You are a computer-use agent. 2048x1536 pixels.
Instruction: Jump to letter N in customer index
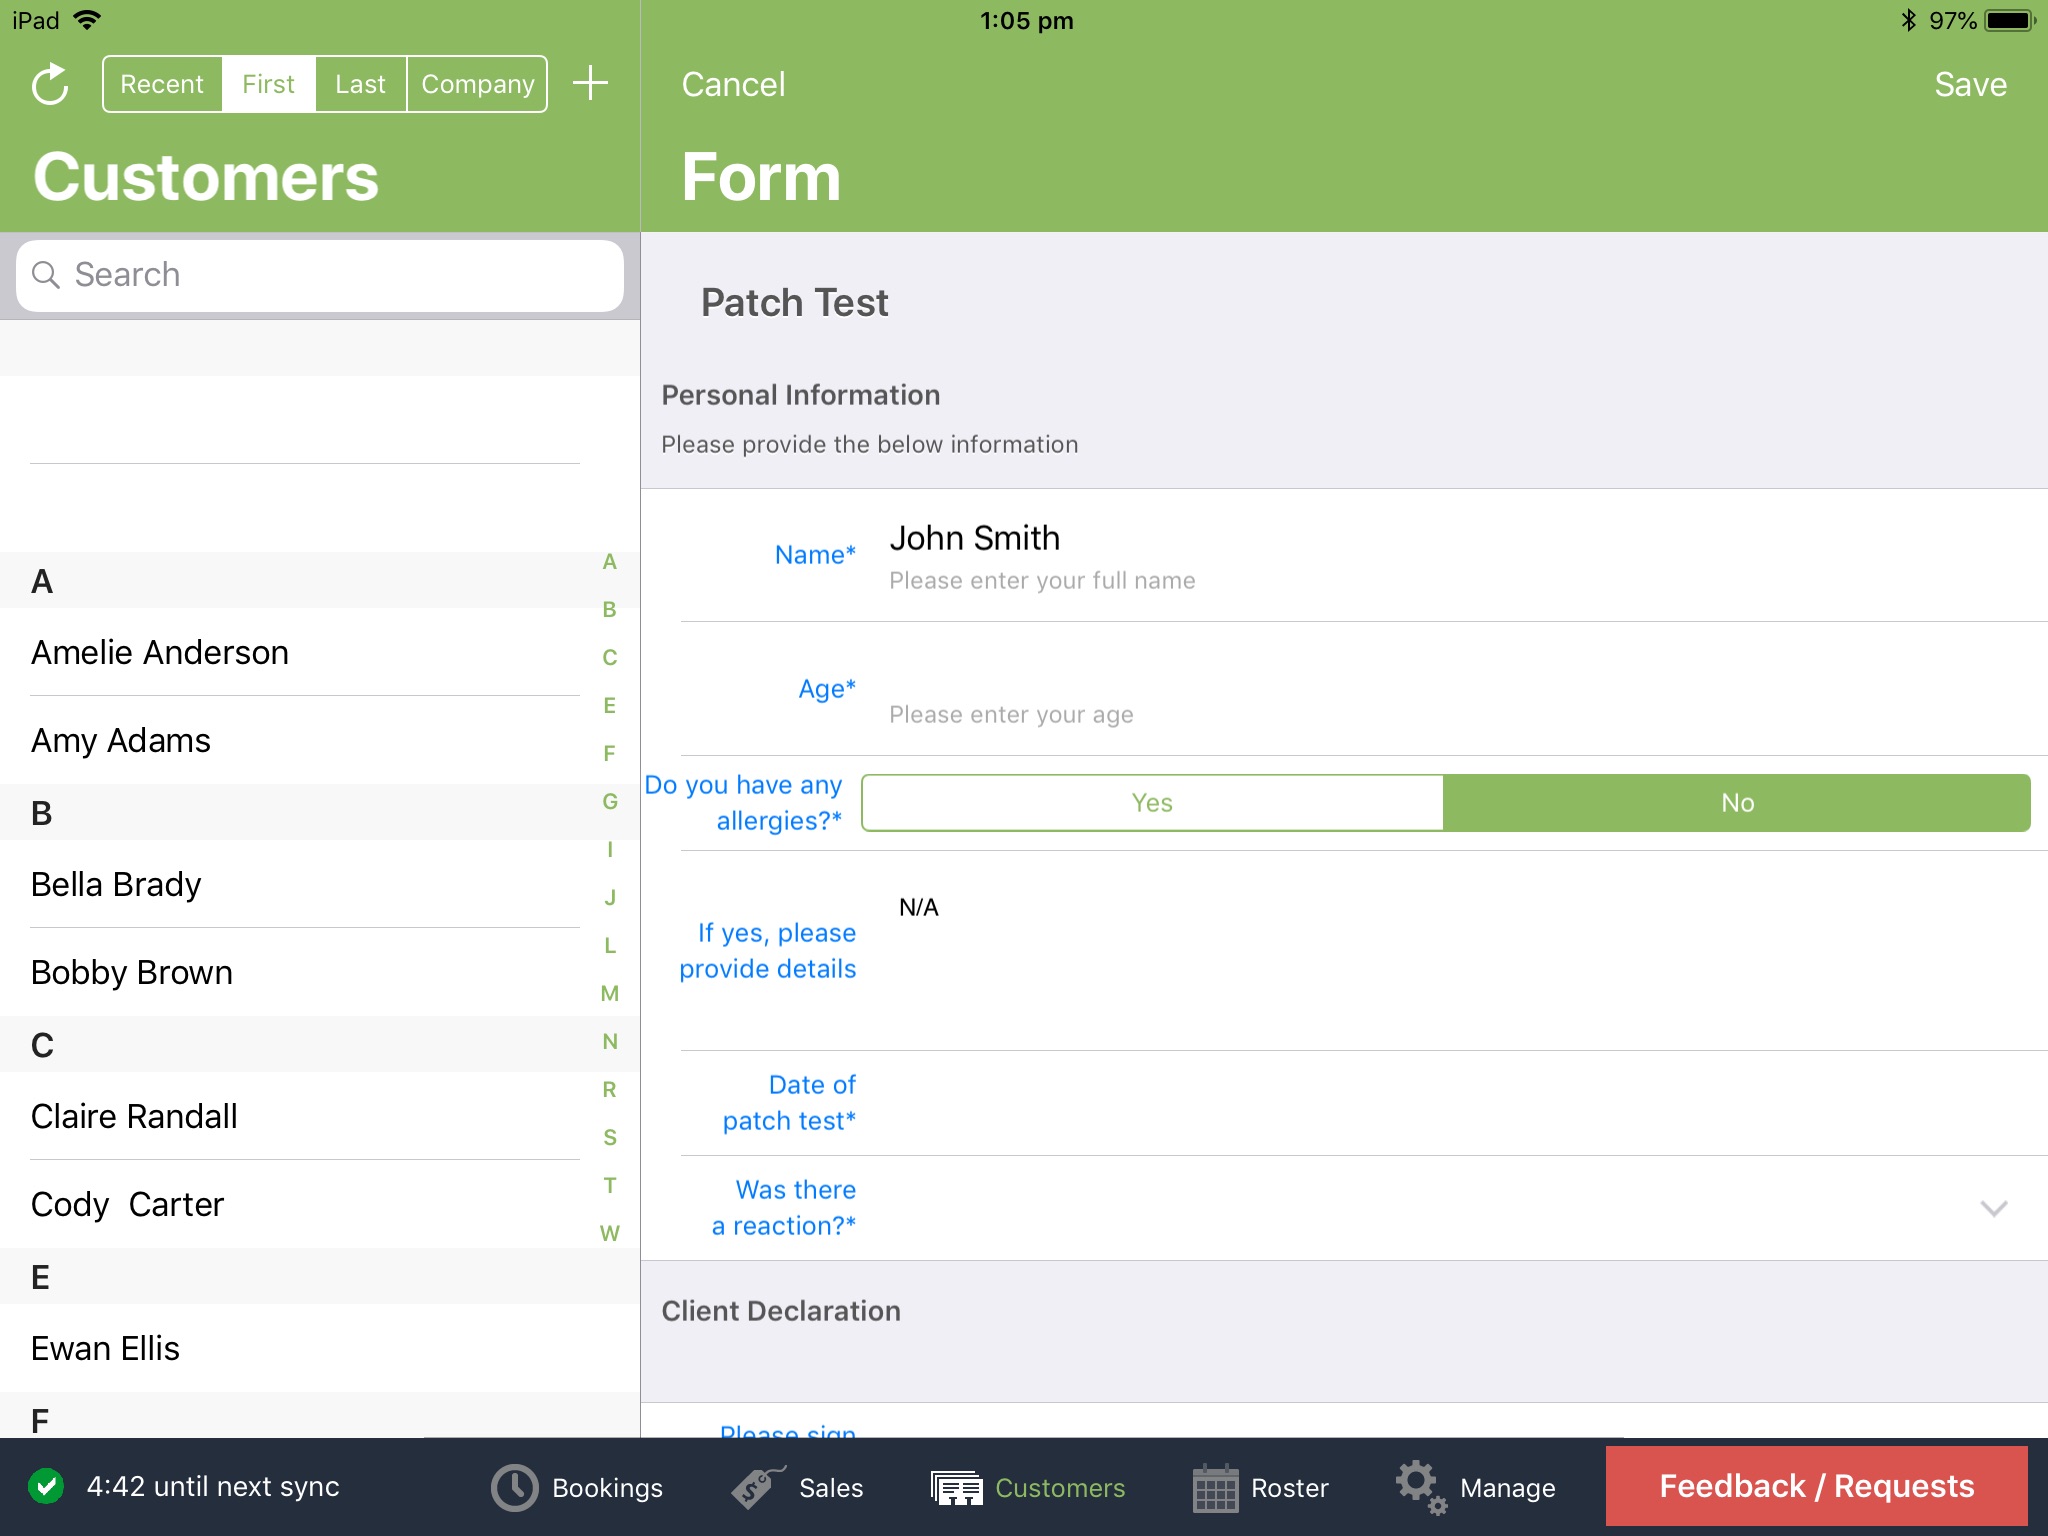(x=609, y=1041)
